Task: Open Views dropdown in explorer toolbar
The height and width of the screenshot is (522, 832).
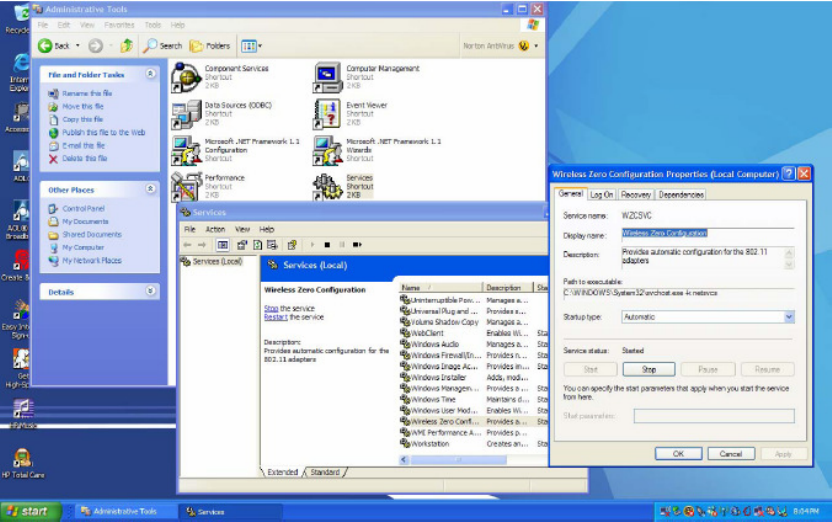Action: pos(251,46)
